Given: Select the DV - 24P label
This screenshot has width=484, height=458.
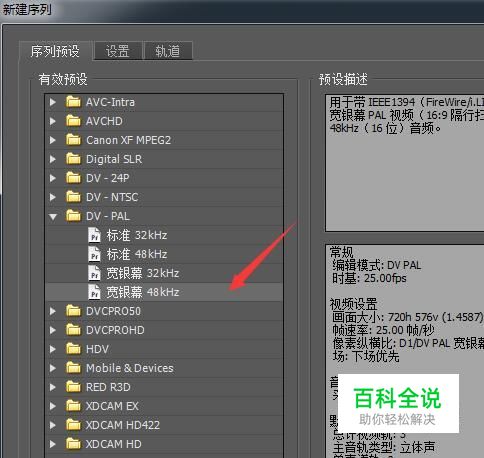Looking at the screenshot, I should (x=108, y=178).
